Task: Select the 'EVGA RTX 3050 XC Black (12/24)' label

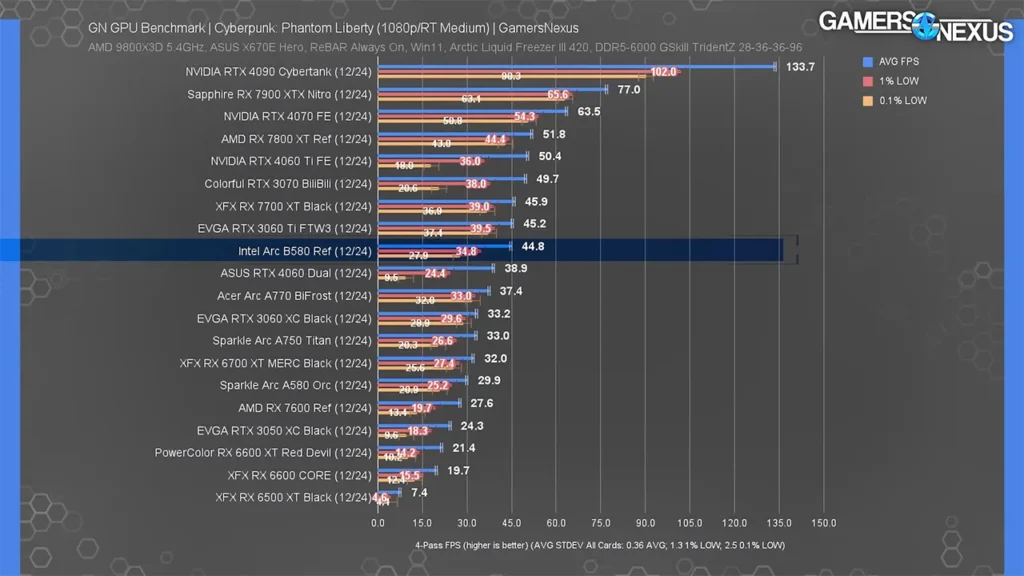Action: (x=284, y=430)
